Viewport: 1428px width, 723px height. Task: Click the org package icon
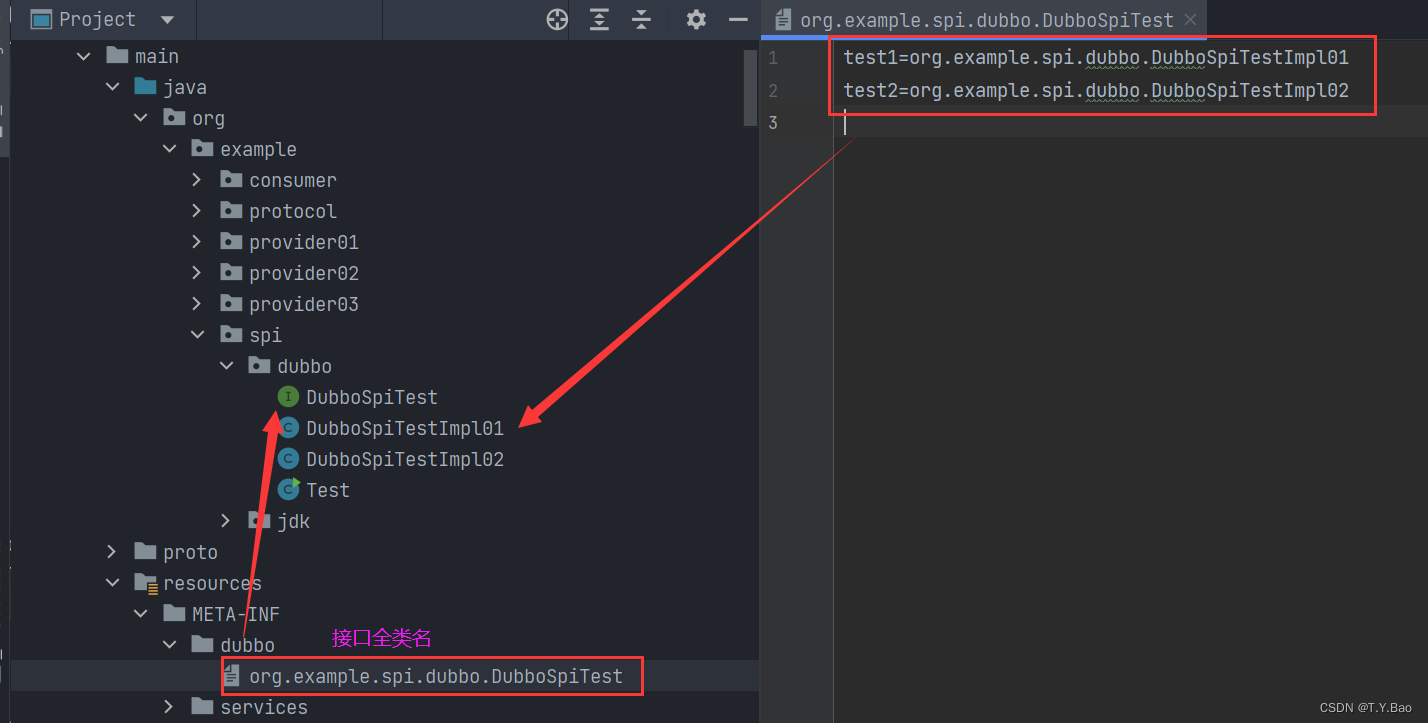pyautogui.click(x=174, y=117)
